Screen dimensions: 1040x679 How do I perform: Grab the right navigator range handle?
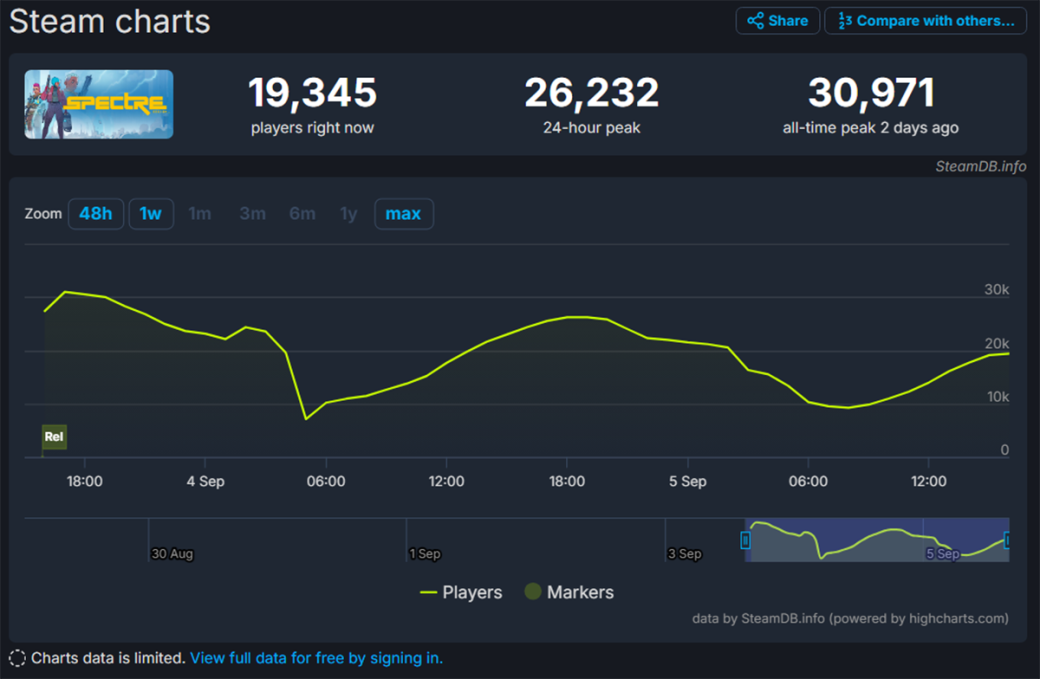coord(1008,540)
